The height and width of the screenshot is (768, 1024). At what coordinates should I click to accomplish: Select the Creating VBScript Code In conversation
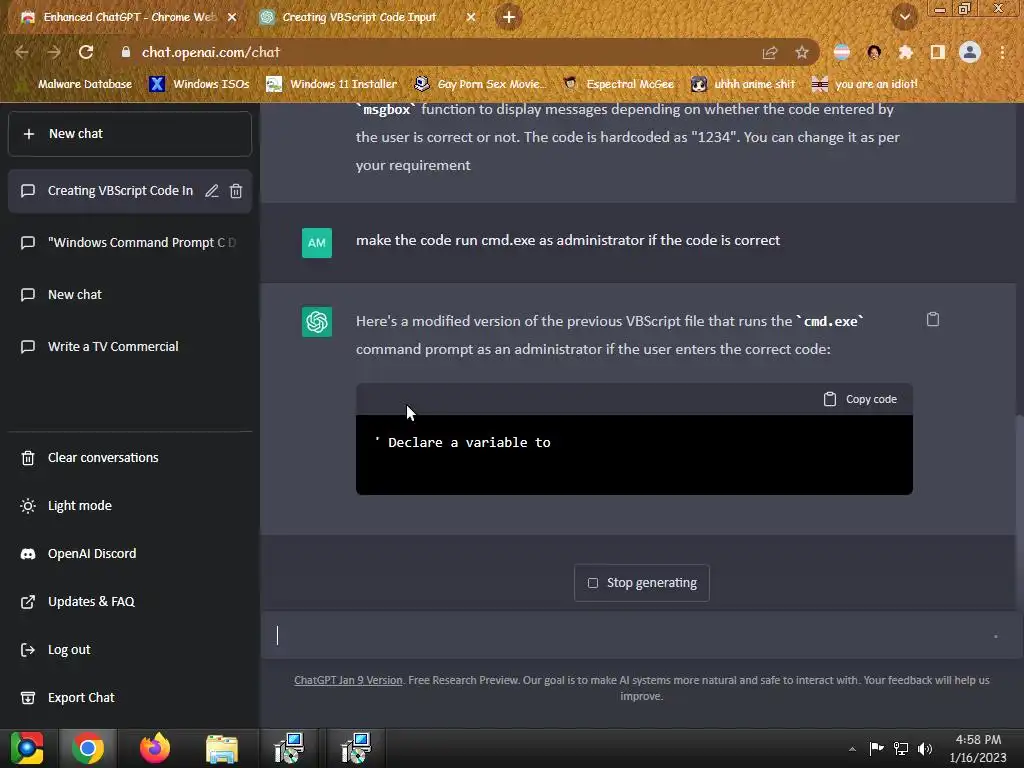click(x=120, y=191)
